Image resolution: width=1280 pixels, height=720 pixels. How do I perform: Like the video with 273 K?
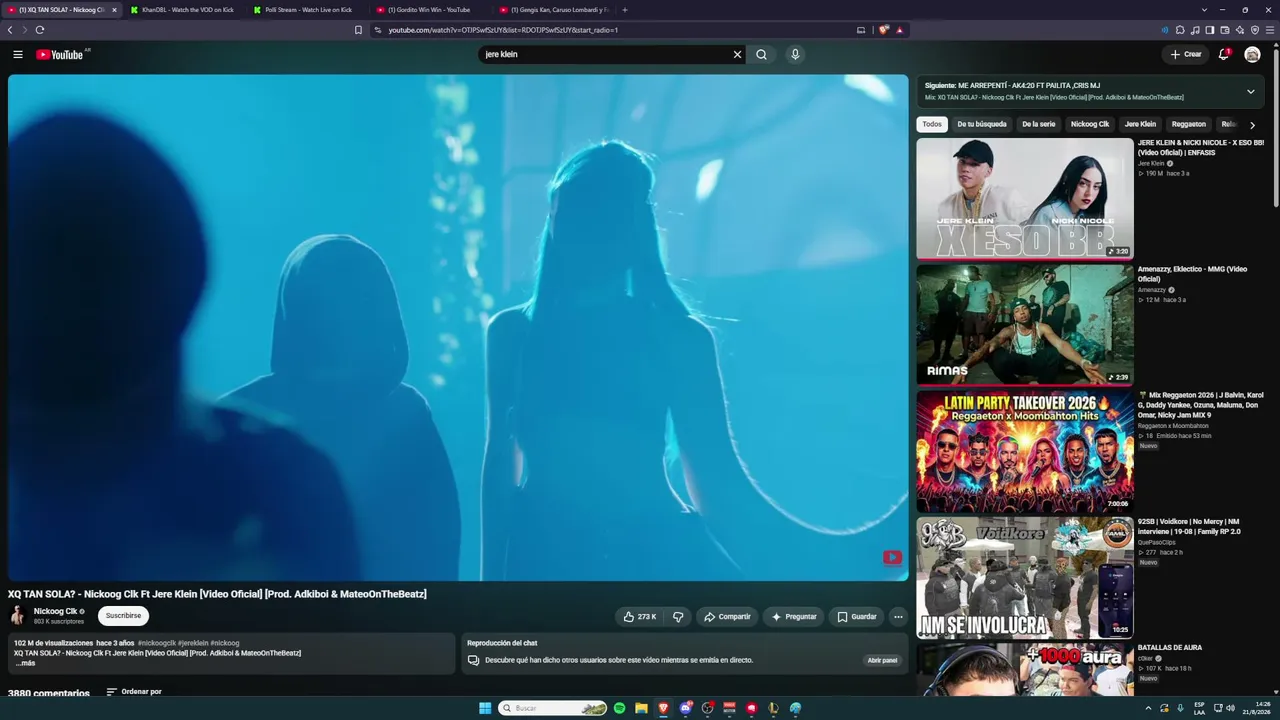pyautogui.click(x=639, y=617)
